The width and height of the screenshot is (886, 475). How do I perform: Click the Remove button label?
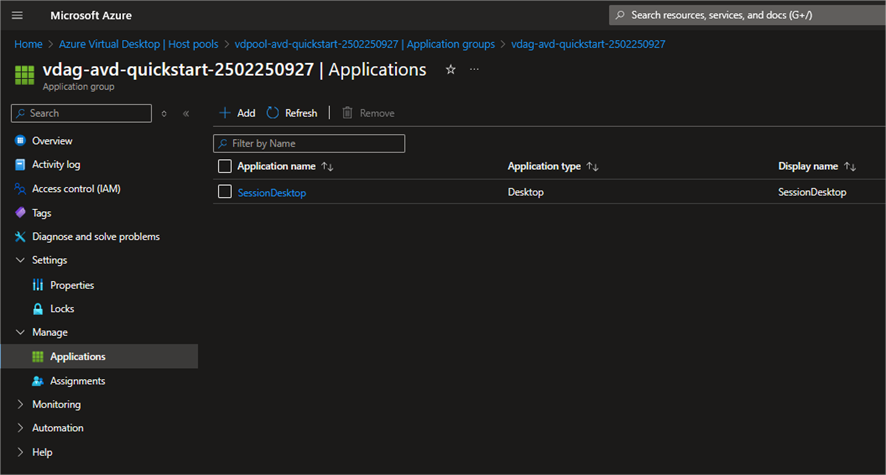[377, 113]
